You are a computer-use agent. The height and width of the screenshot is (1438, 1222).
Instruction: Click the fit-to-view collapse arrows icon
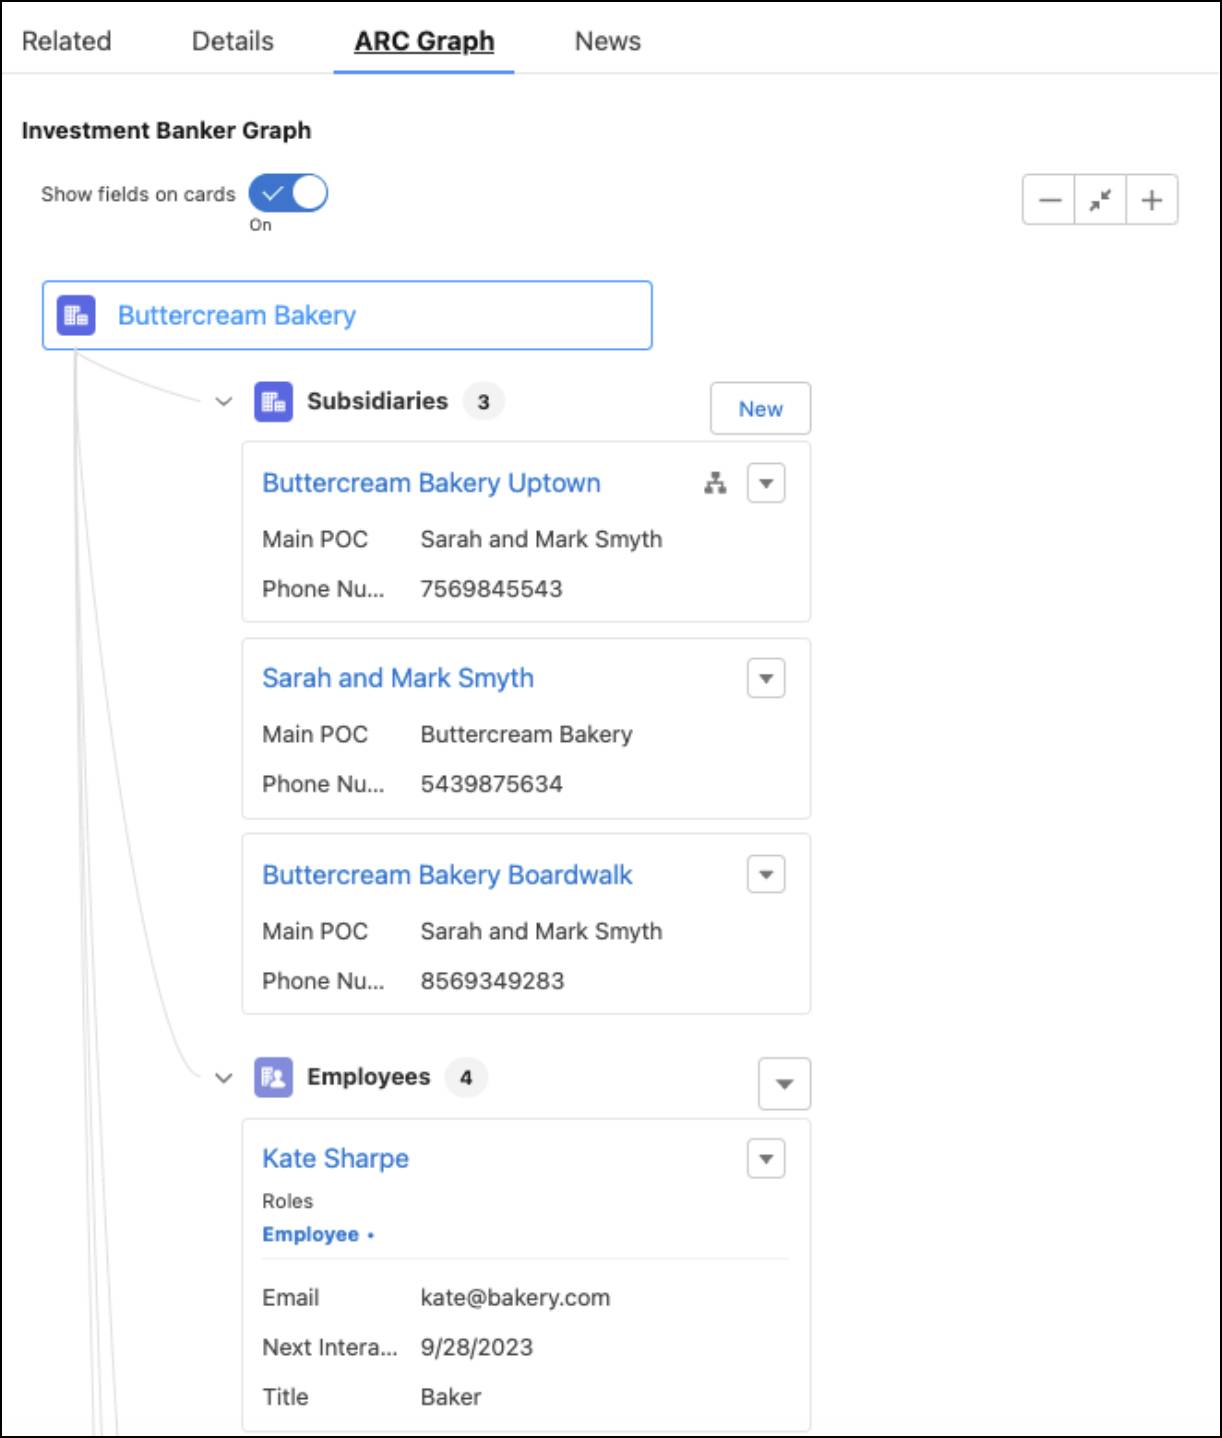point(1100,200)
